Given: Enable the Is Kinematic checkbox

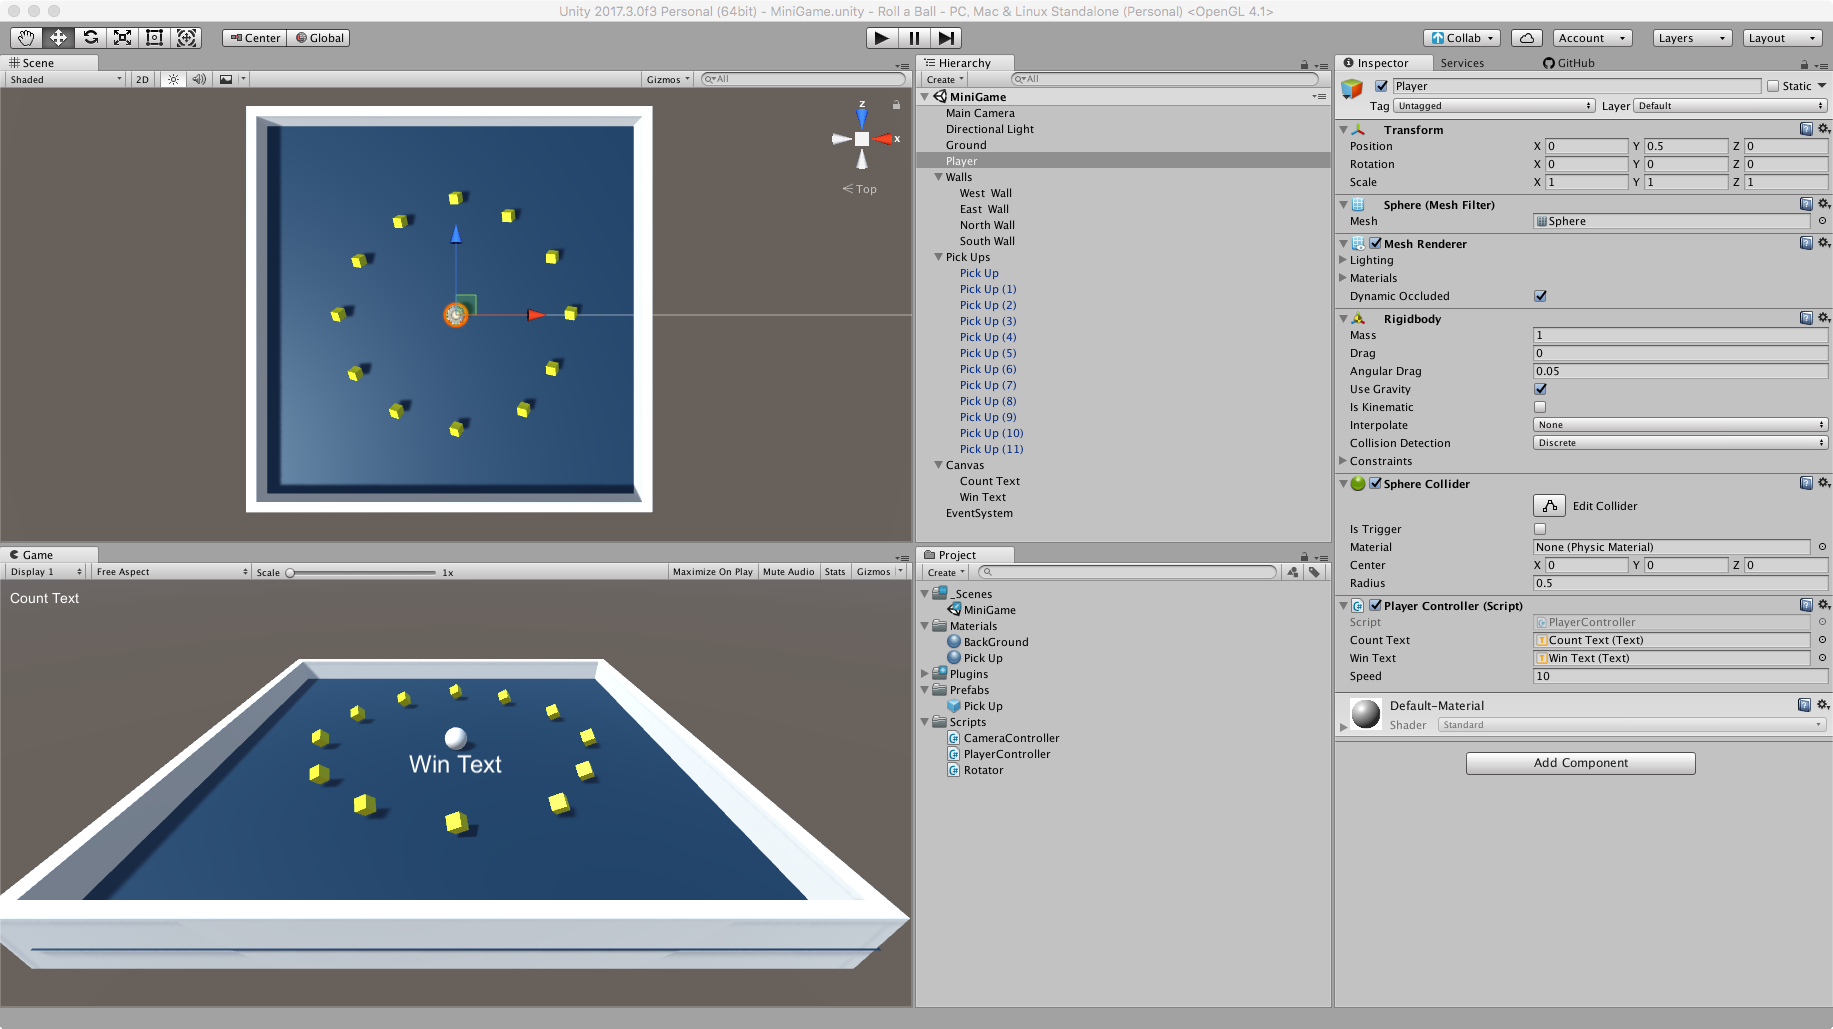Looking at the screenshot, I should coord(1540,407).
